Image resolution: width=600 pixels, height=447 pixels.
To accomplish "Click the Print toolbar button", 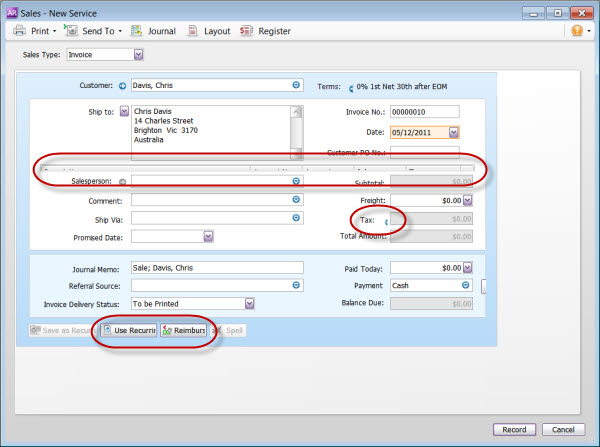I will (34, 31).
